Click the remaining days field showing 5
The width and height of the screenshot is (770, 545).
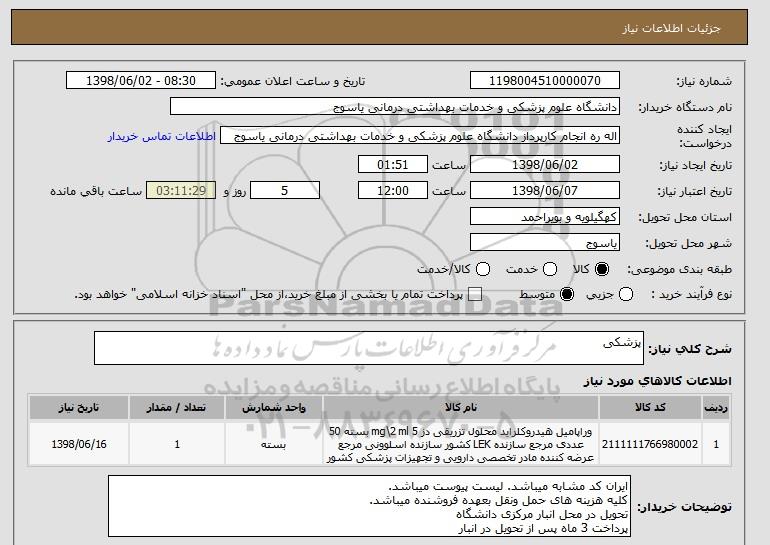285,191
